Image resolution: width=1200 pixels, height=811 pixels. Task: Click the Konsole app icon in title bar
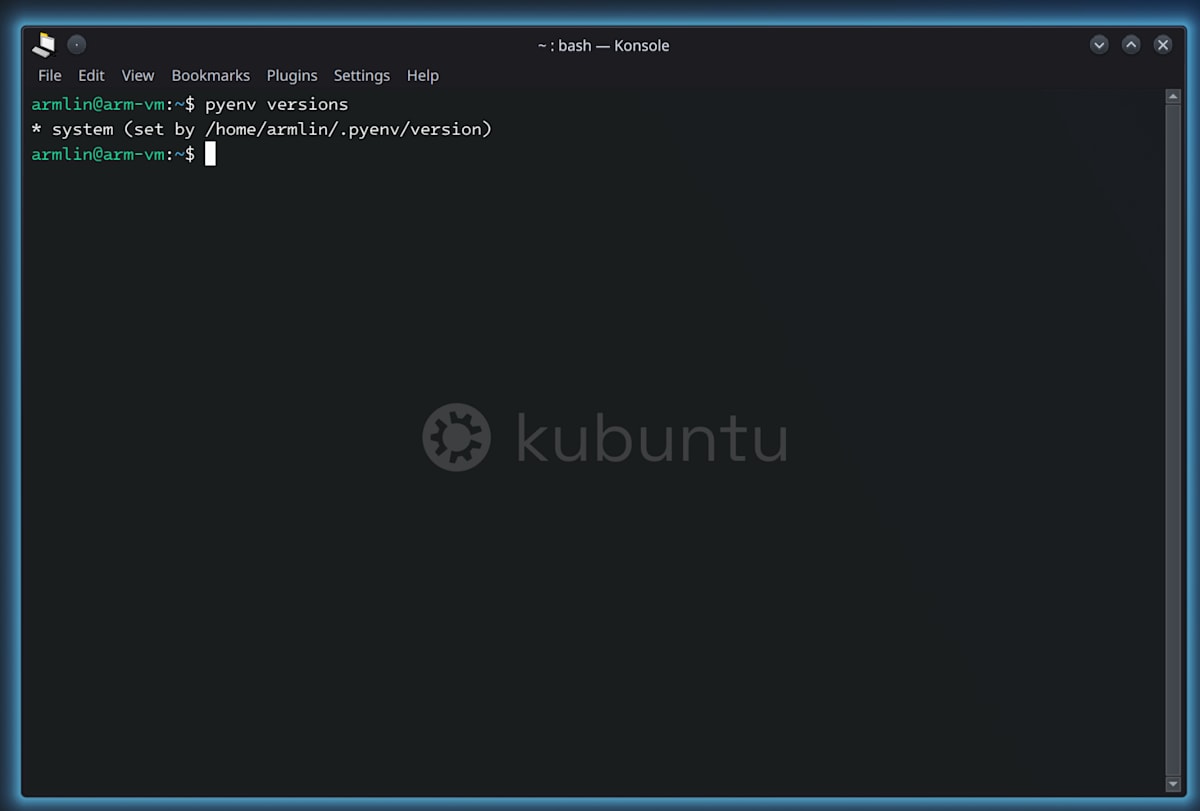tap(44, 45)
